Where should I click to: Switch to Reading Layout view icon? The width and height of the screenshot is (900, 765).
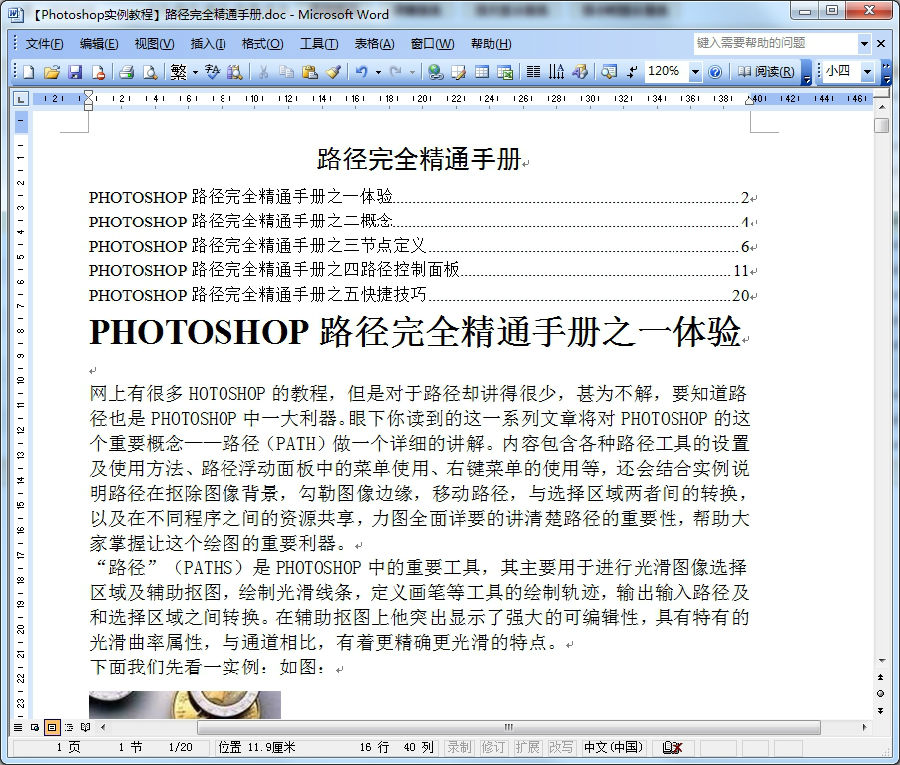[86, 728]
